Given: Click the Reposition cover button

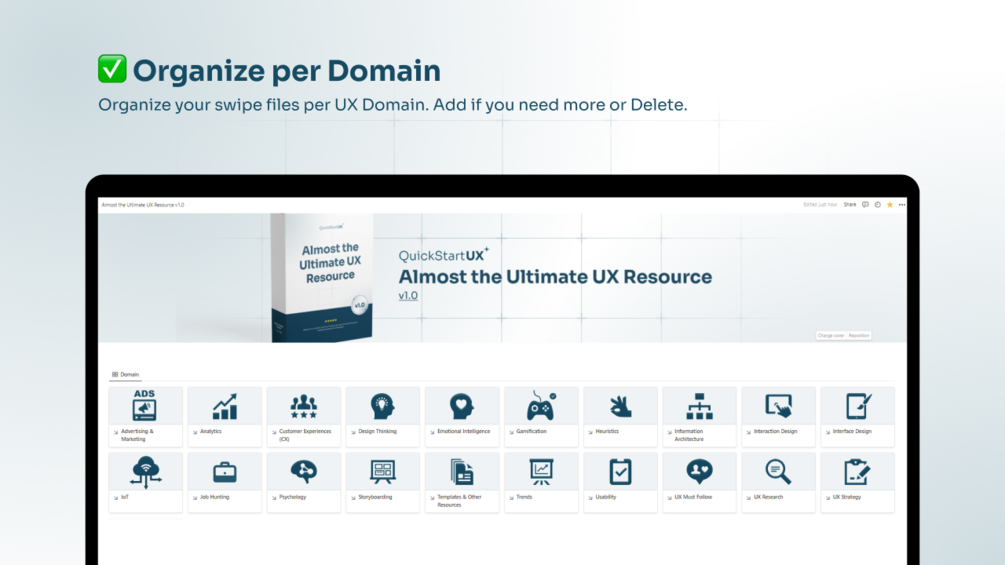Looking at the screenshot, I should click(x=859, y=336).
